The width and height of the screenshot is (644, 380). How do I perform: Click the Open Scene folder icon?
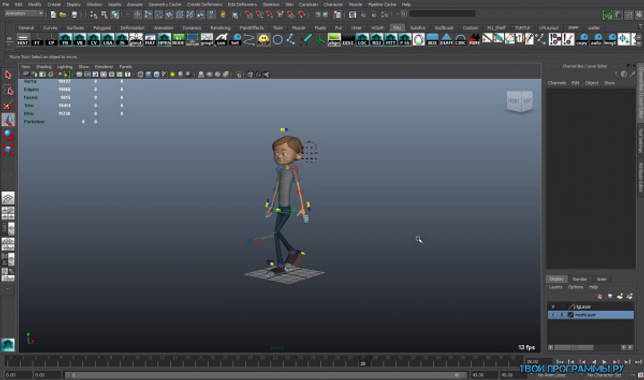(x=63, y=15)
